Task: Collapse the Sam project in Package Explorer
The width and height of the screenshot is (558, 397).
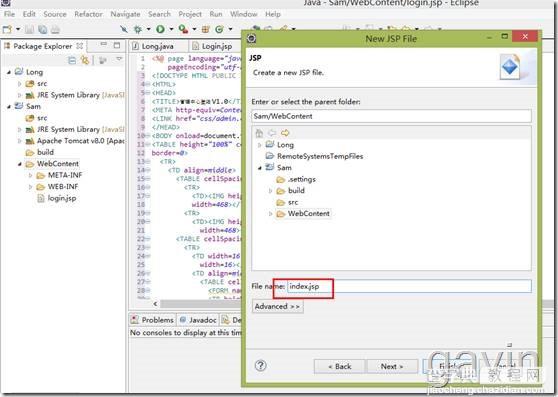Action: tap(9, 106)
